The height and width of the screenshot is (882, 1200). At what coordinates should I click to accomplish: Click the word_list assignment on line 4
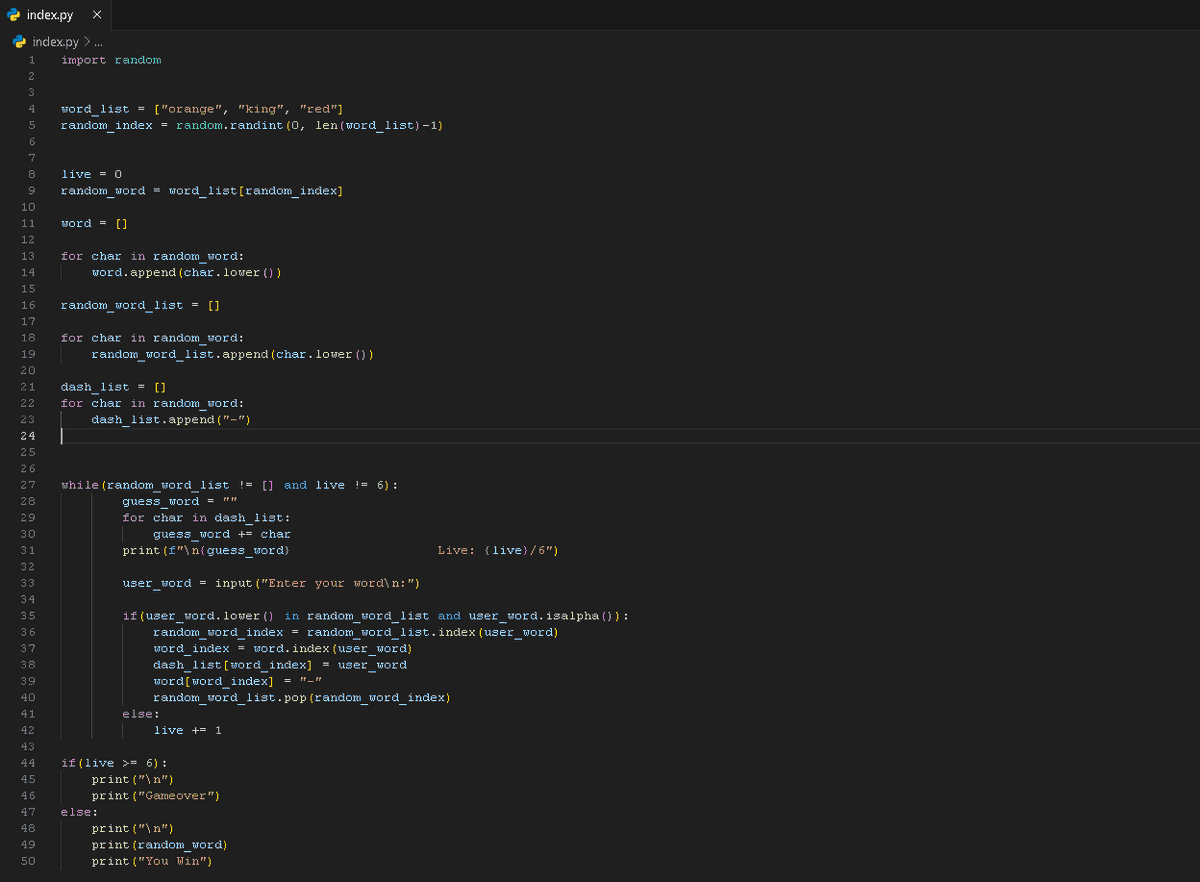pos(203,109)
